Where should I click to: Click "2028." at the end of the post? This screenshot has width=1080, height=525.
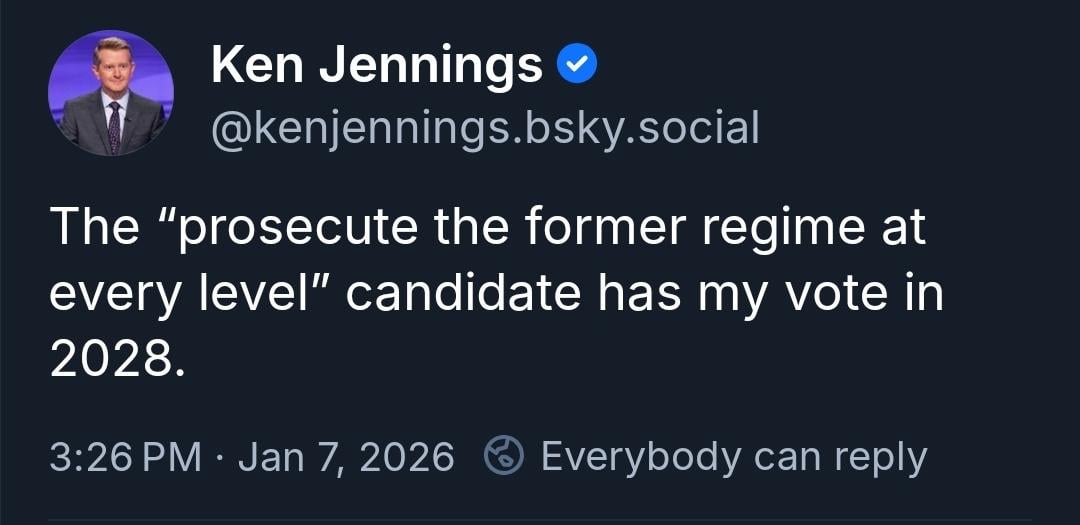tap(117, 361)
